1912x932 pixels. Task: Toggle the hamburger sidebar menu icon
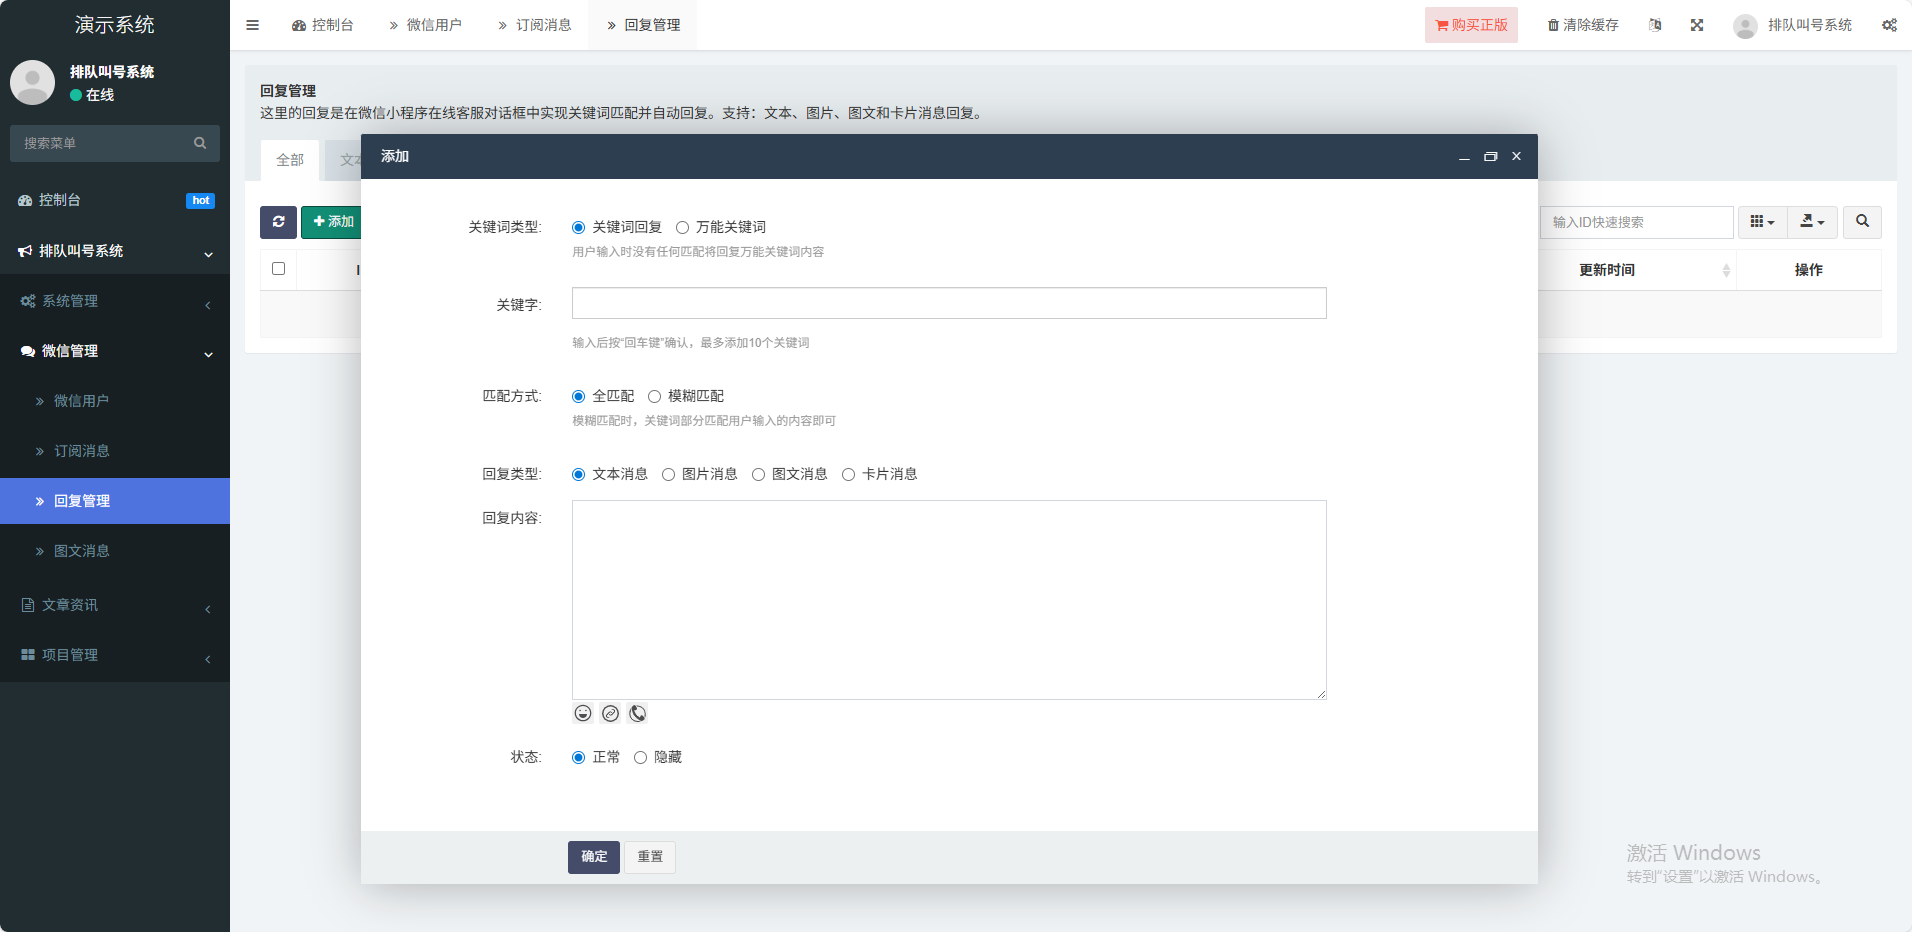(253, 25)
